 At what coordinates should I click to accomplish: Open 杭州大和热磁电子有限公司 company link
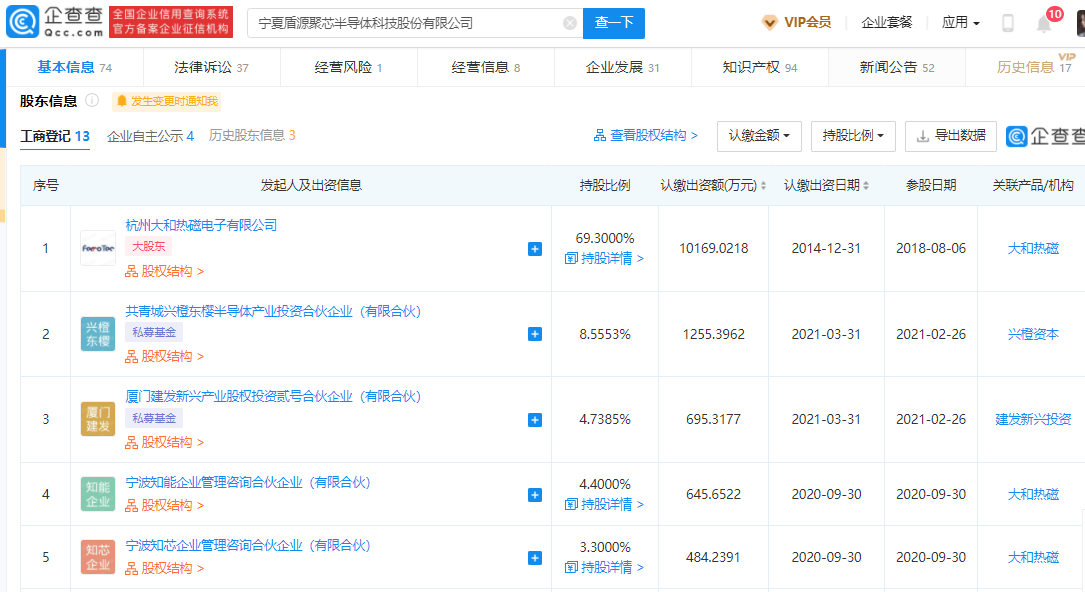tap(201, 225)
